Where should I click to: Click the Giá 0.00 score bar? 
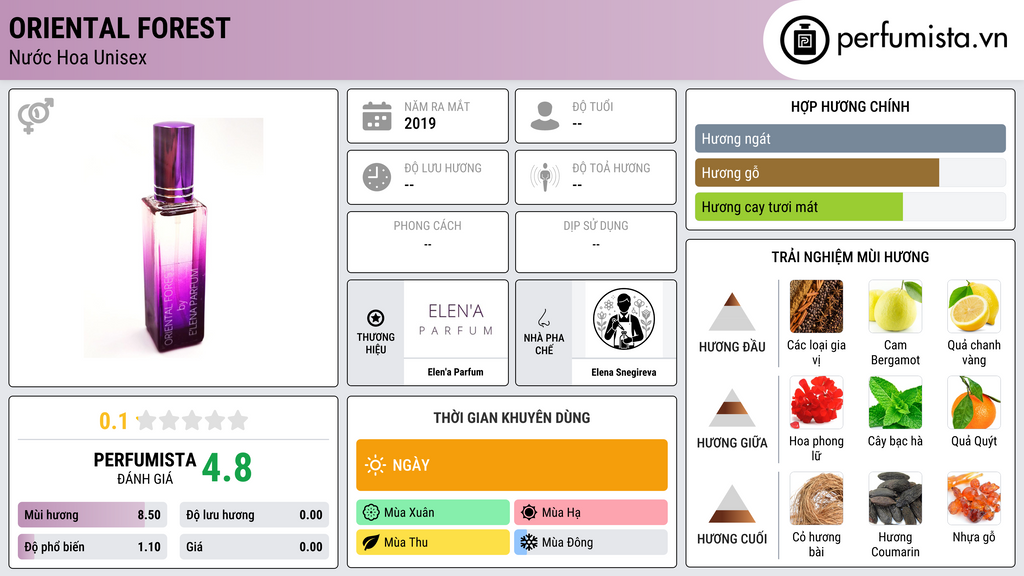click(254, 547)
